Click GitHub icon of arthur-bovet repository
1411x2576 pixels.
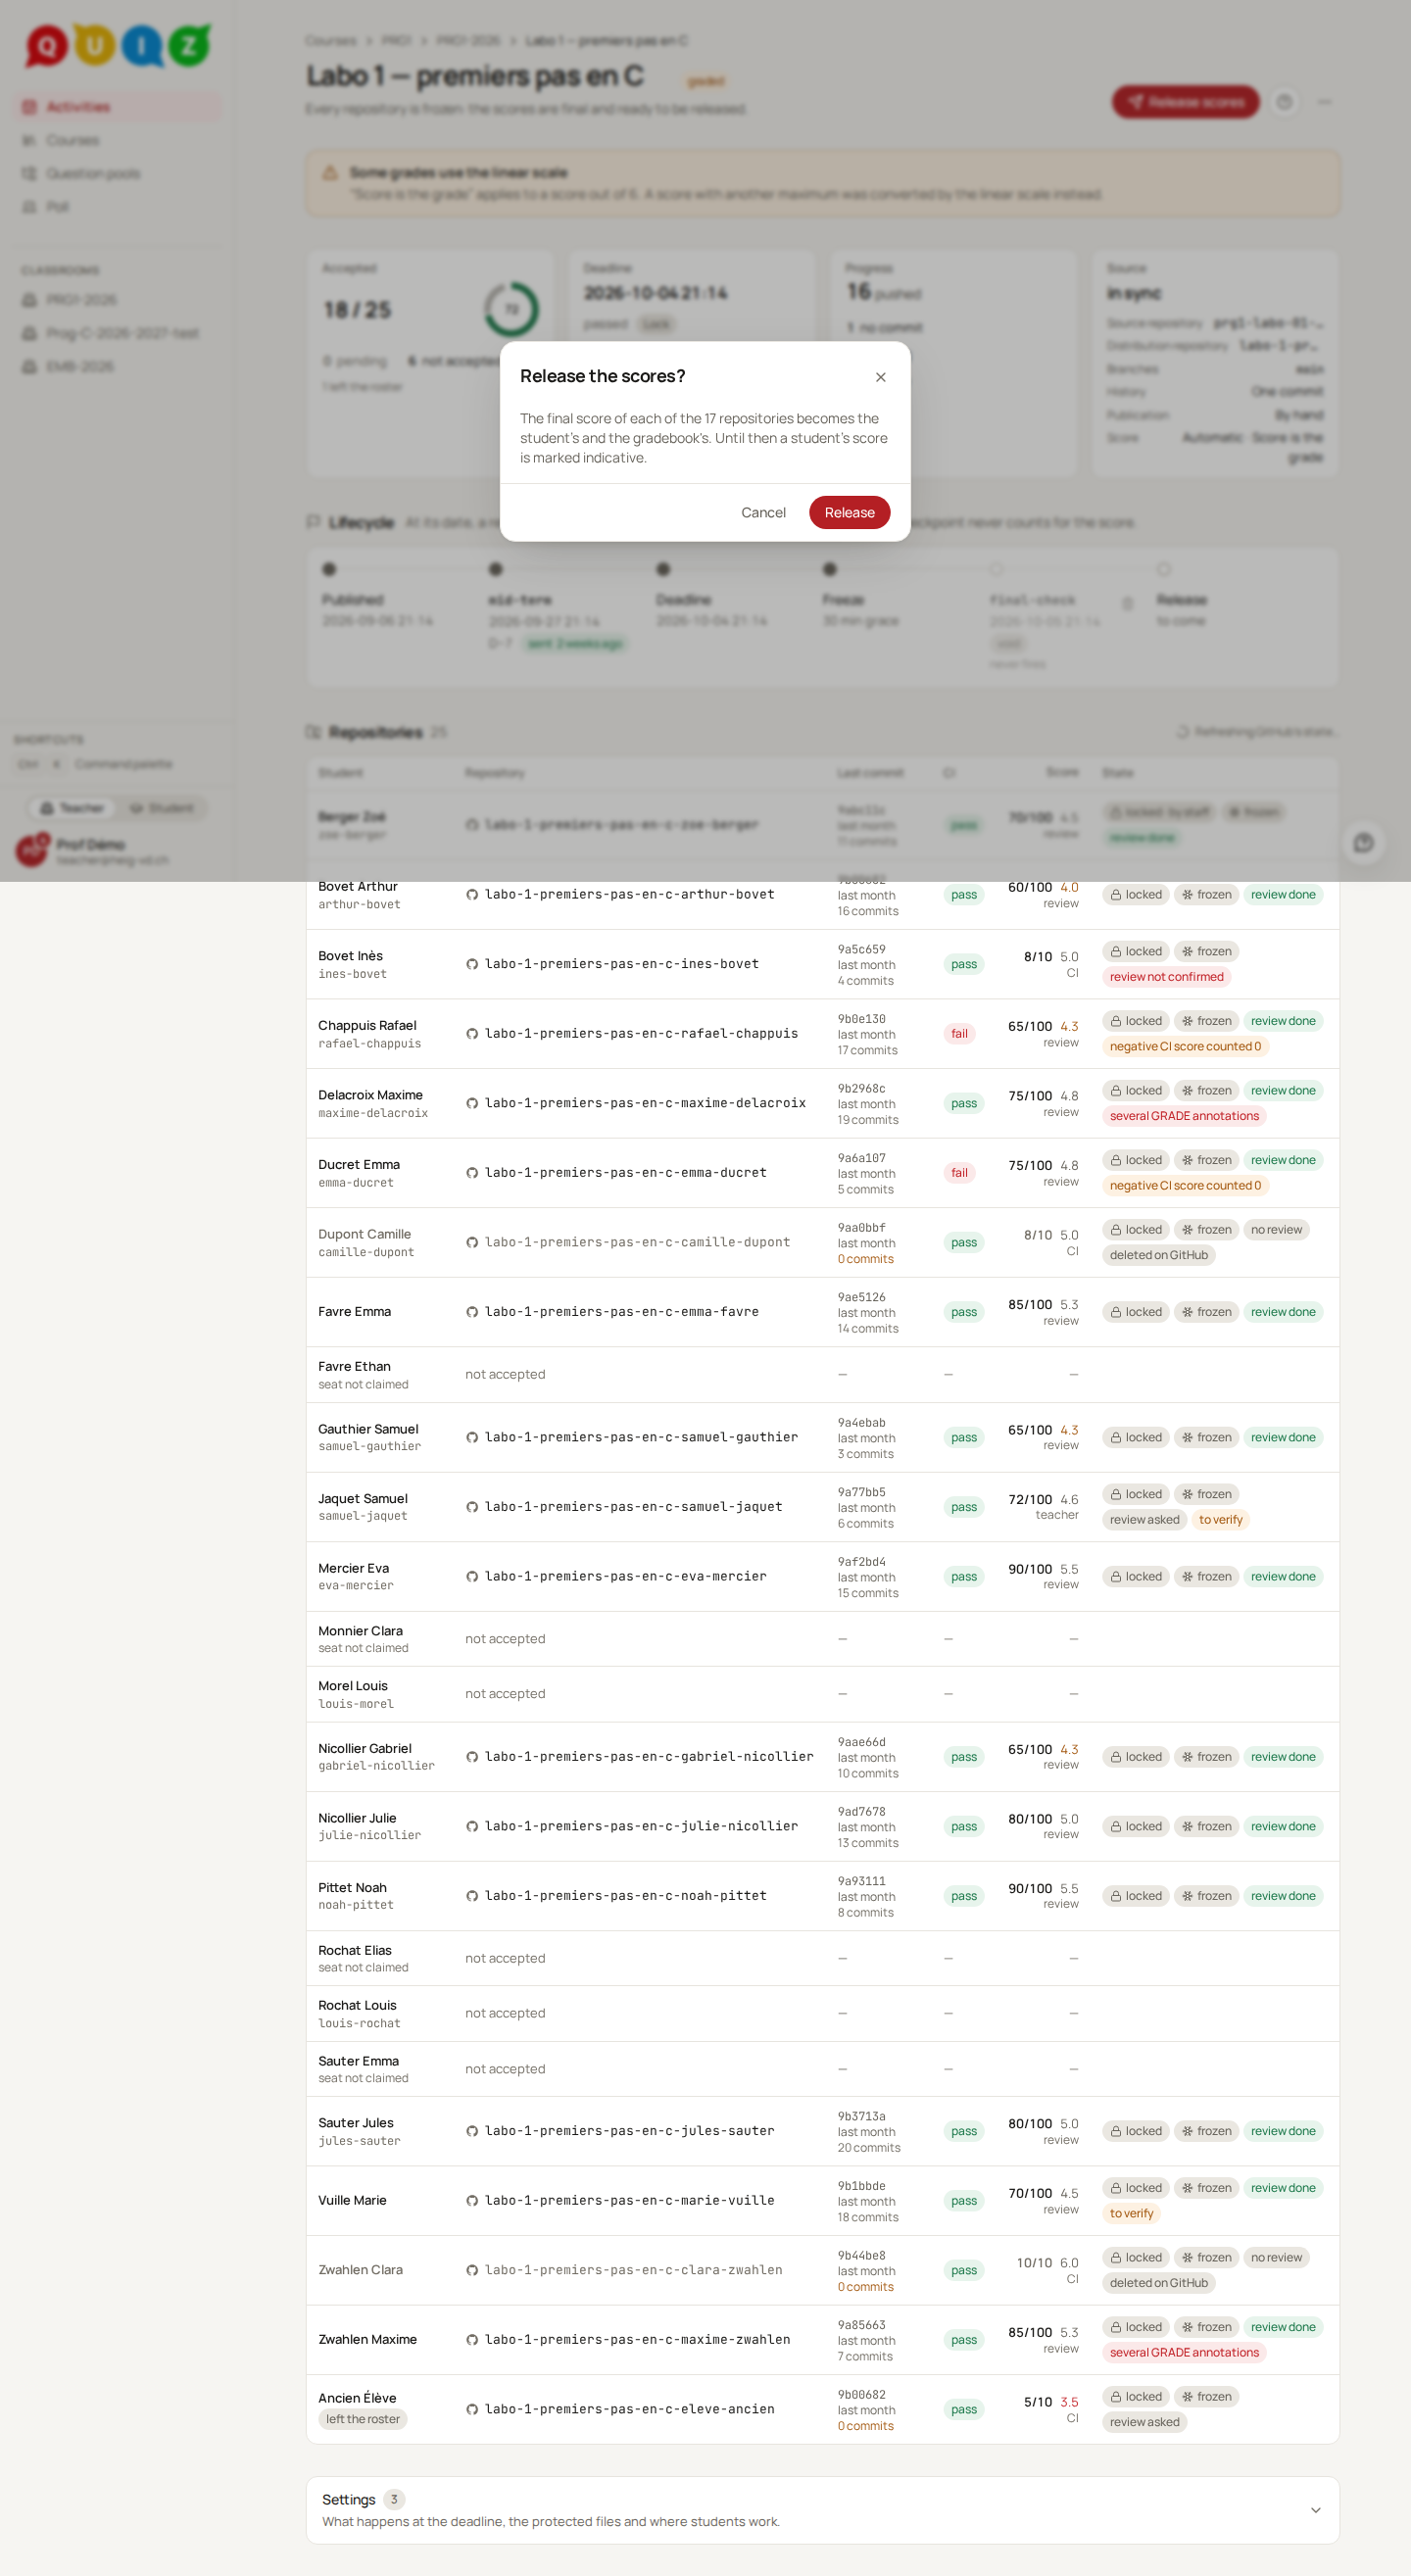pyautogui.click(x=472, y=895)
